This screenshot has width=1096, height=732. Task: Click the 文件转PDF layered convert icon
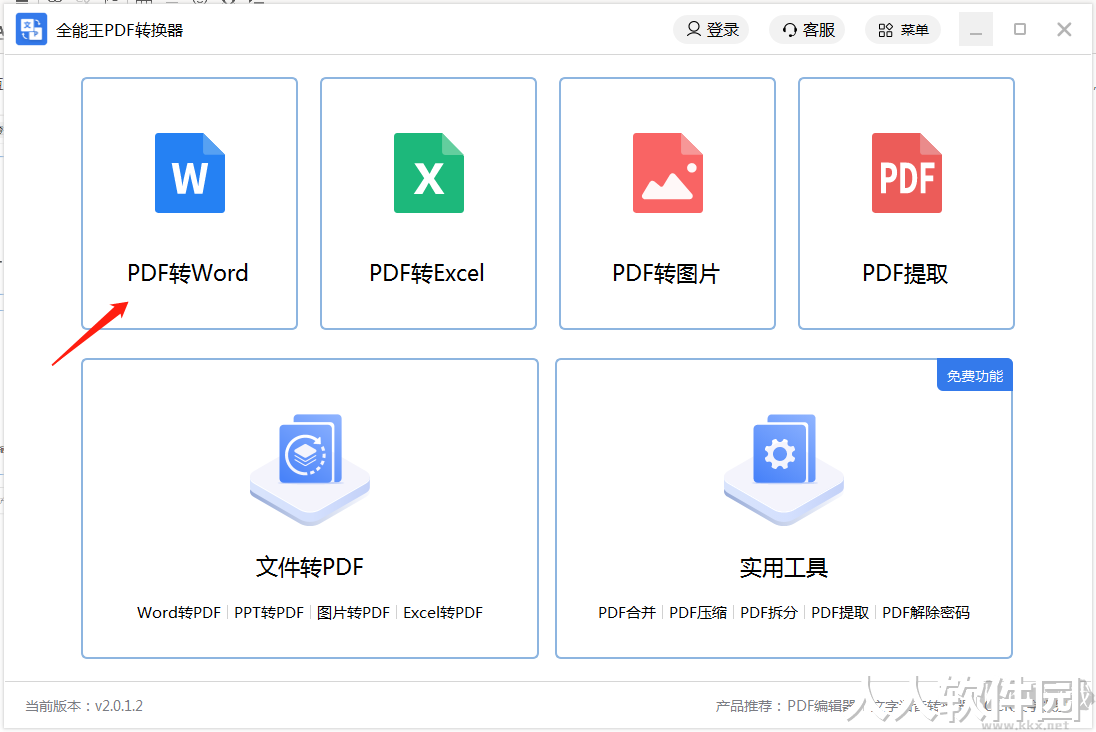[310, 469]
